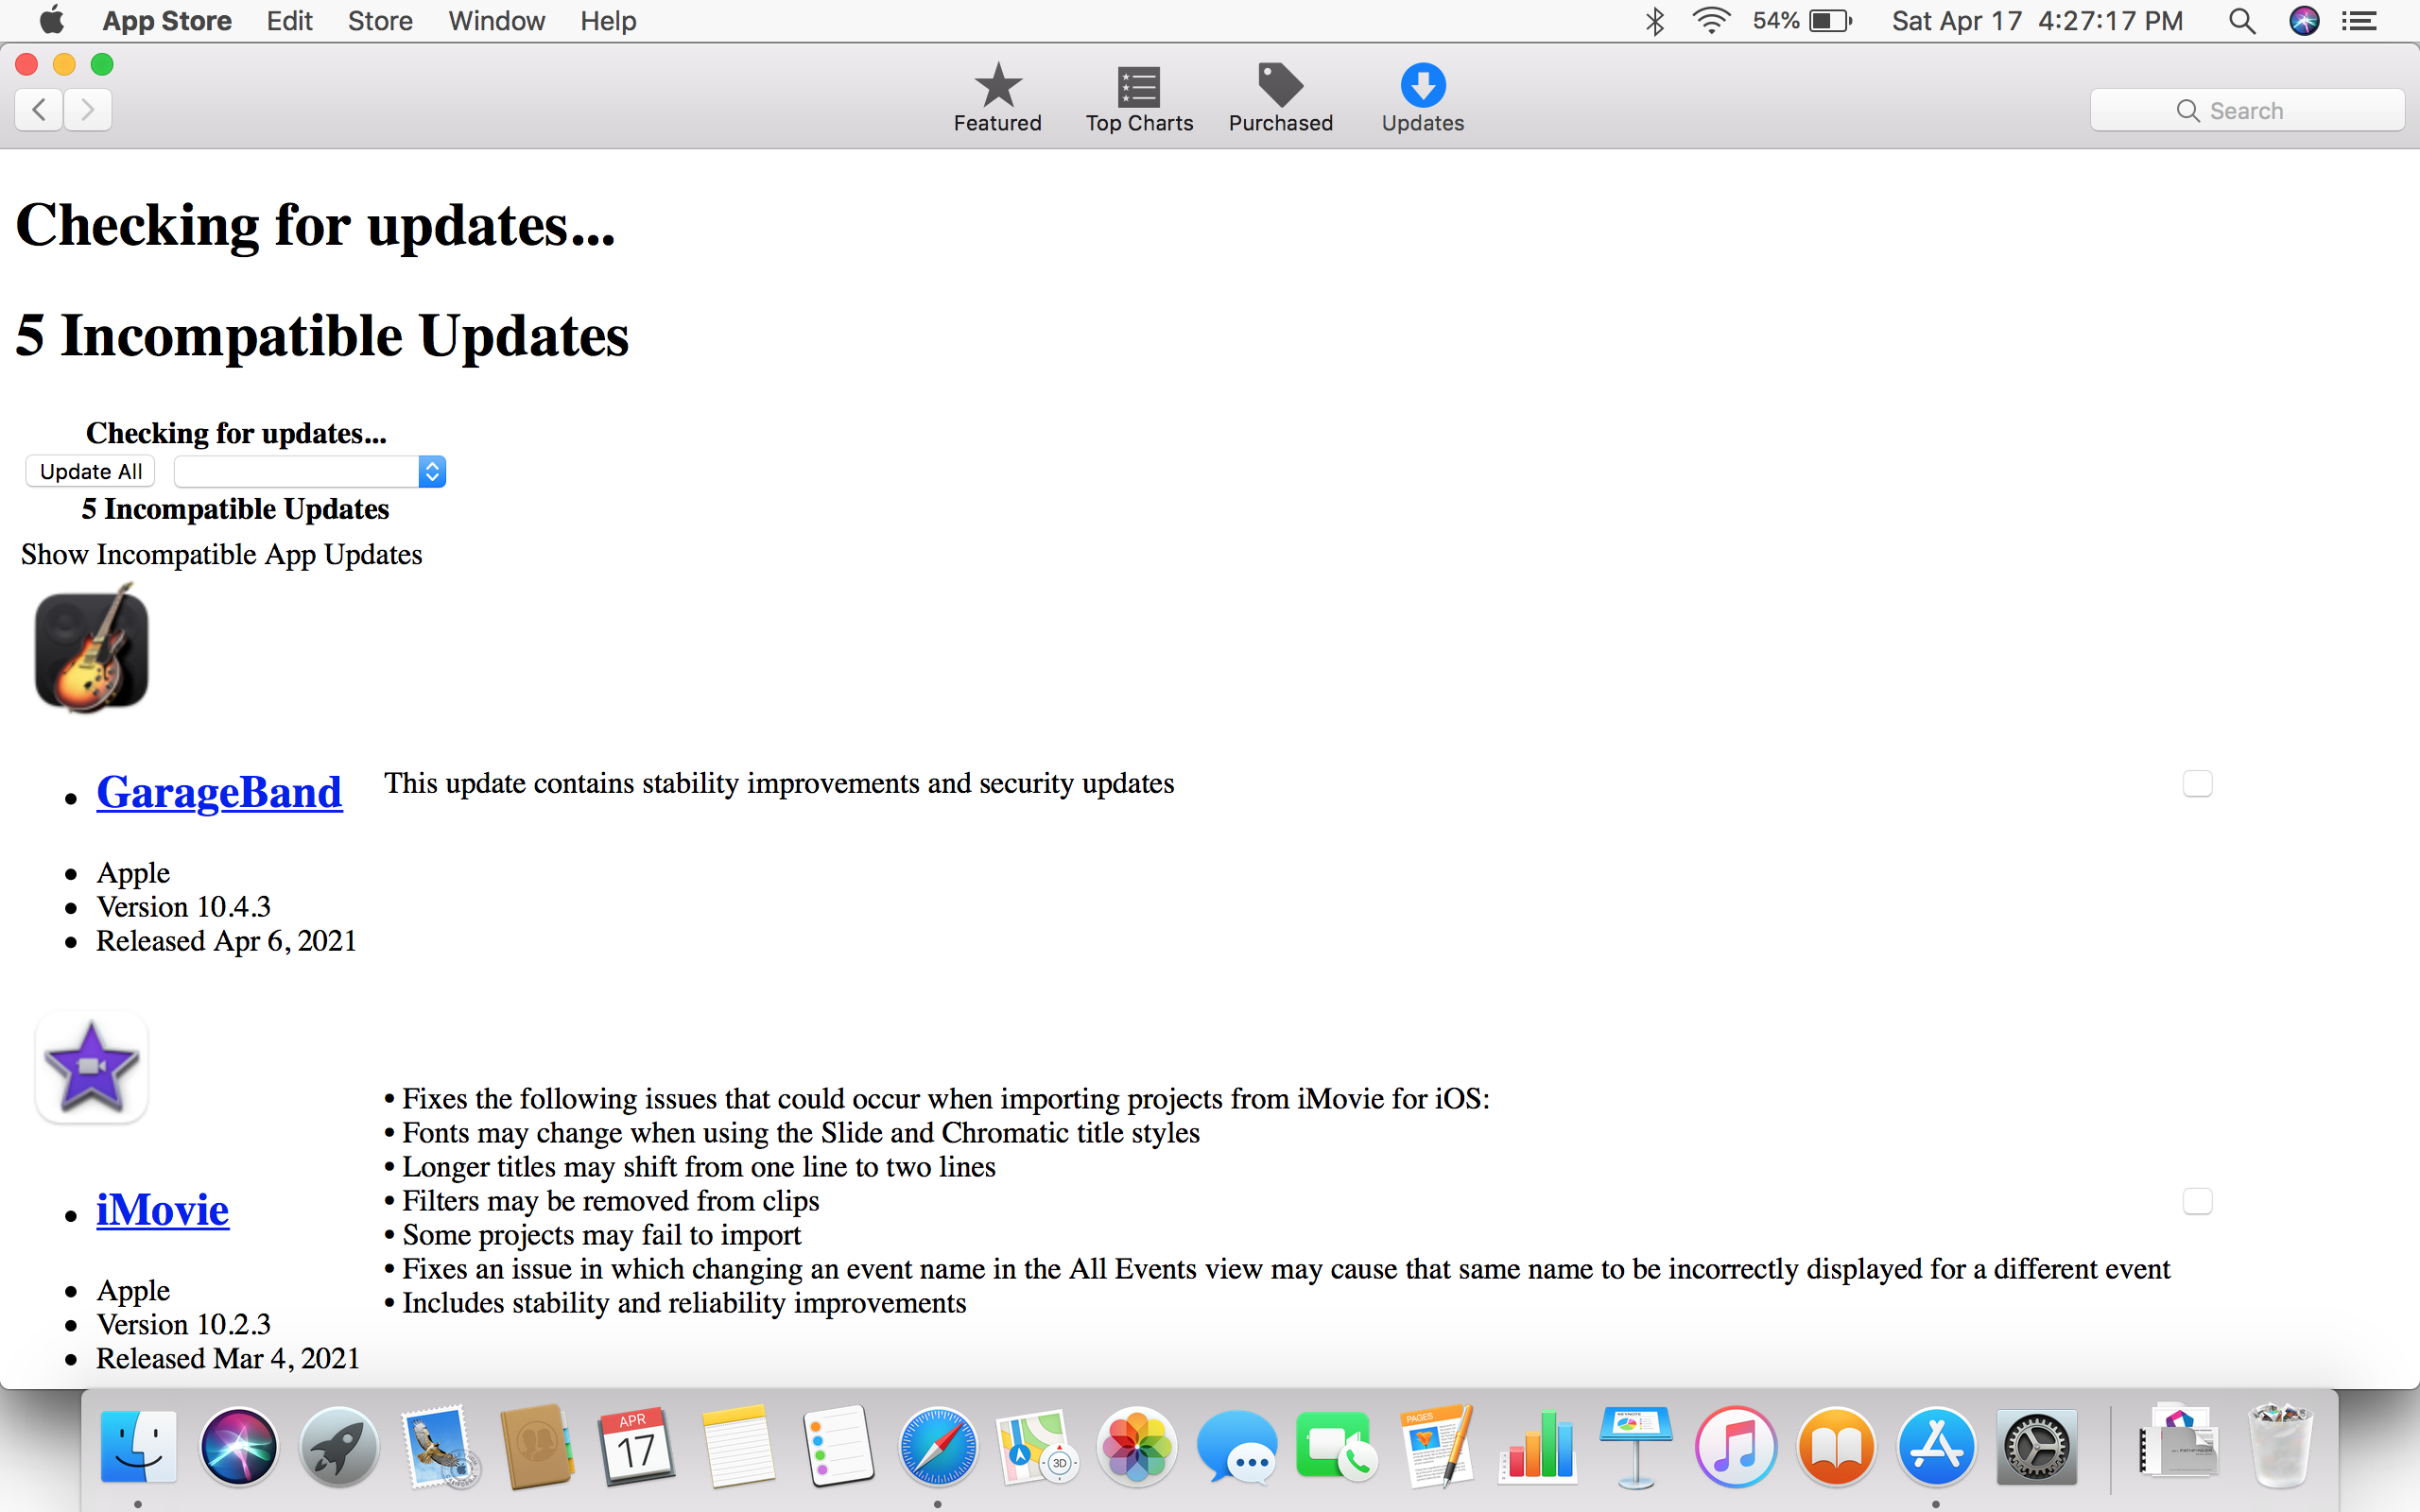Image resolution: width=2420 pixels, height=1512 pixels.
Task: Open the Store menu
Action: point(380,21)
